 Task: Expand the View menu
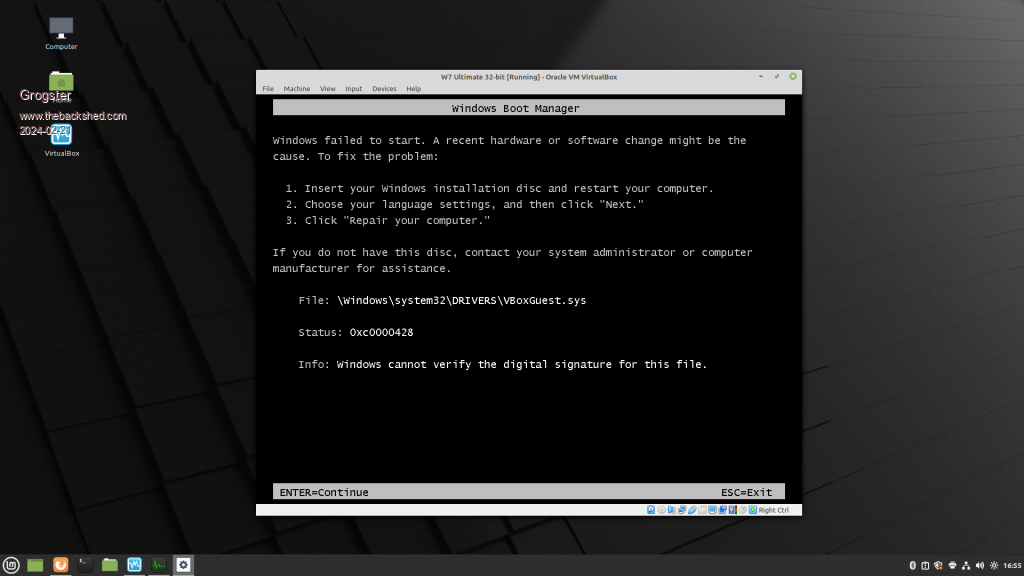click(327, 89)
